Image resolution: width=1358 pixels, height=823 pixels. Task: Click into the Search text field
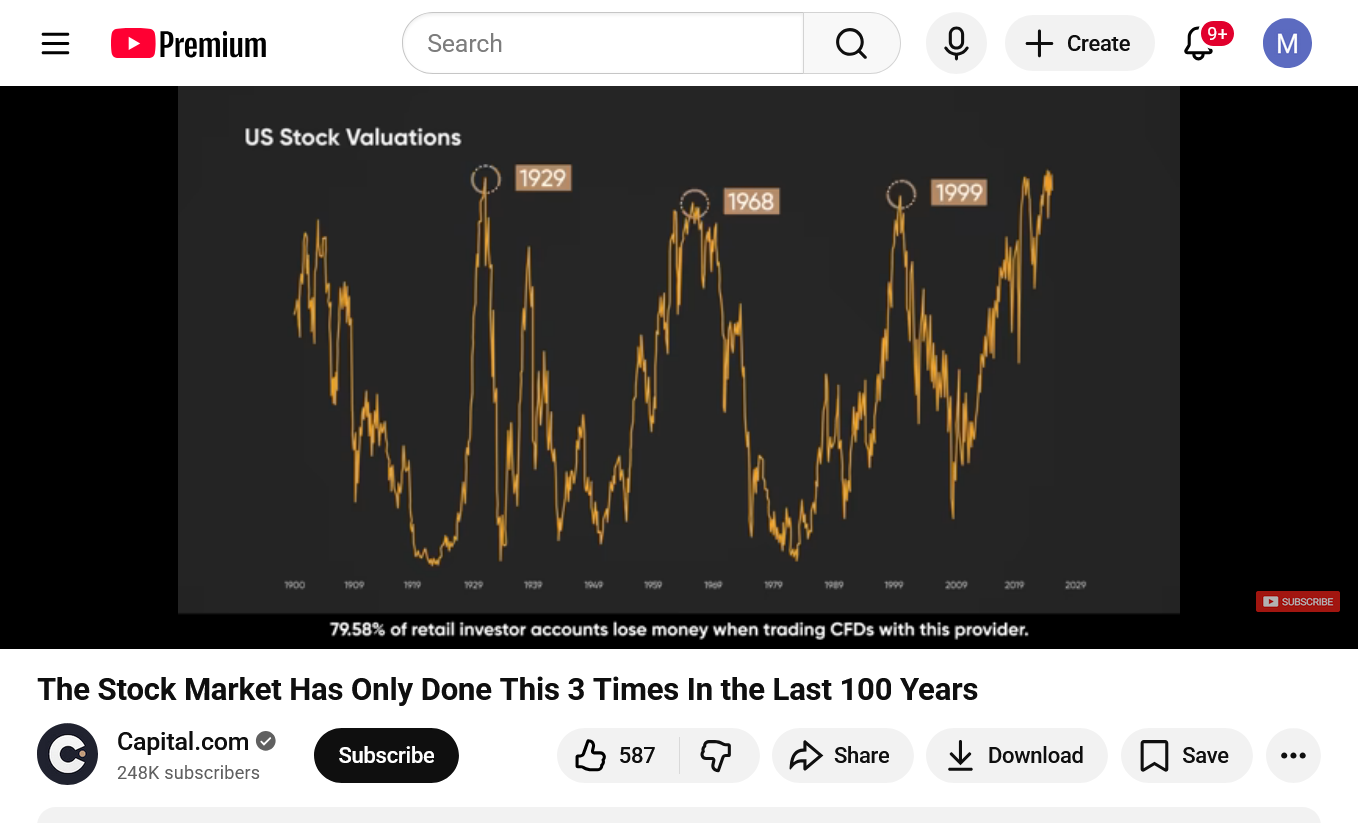tap(602, 44)
